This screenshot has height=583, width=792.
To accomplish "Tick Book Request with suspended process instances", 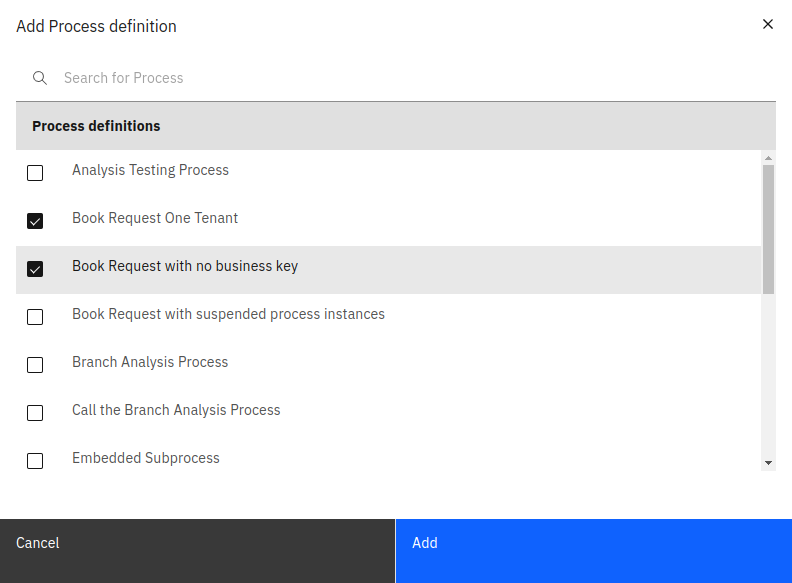I will 35,317.
